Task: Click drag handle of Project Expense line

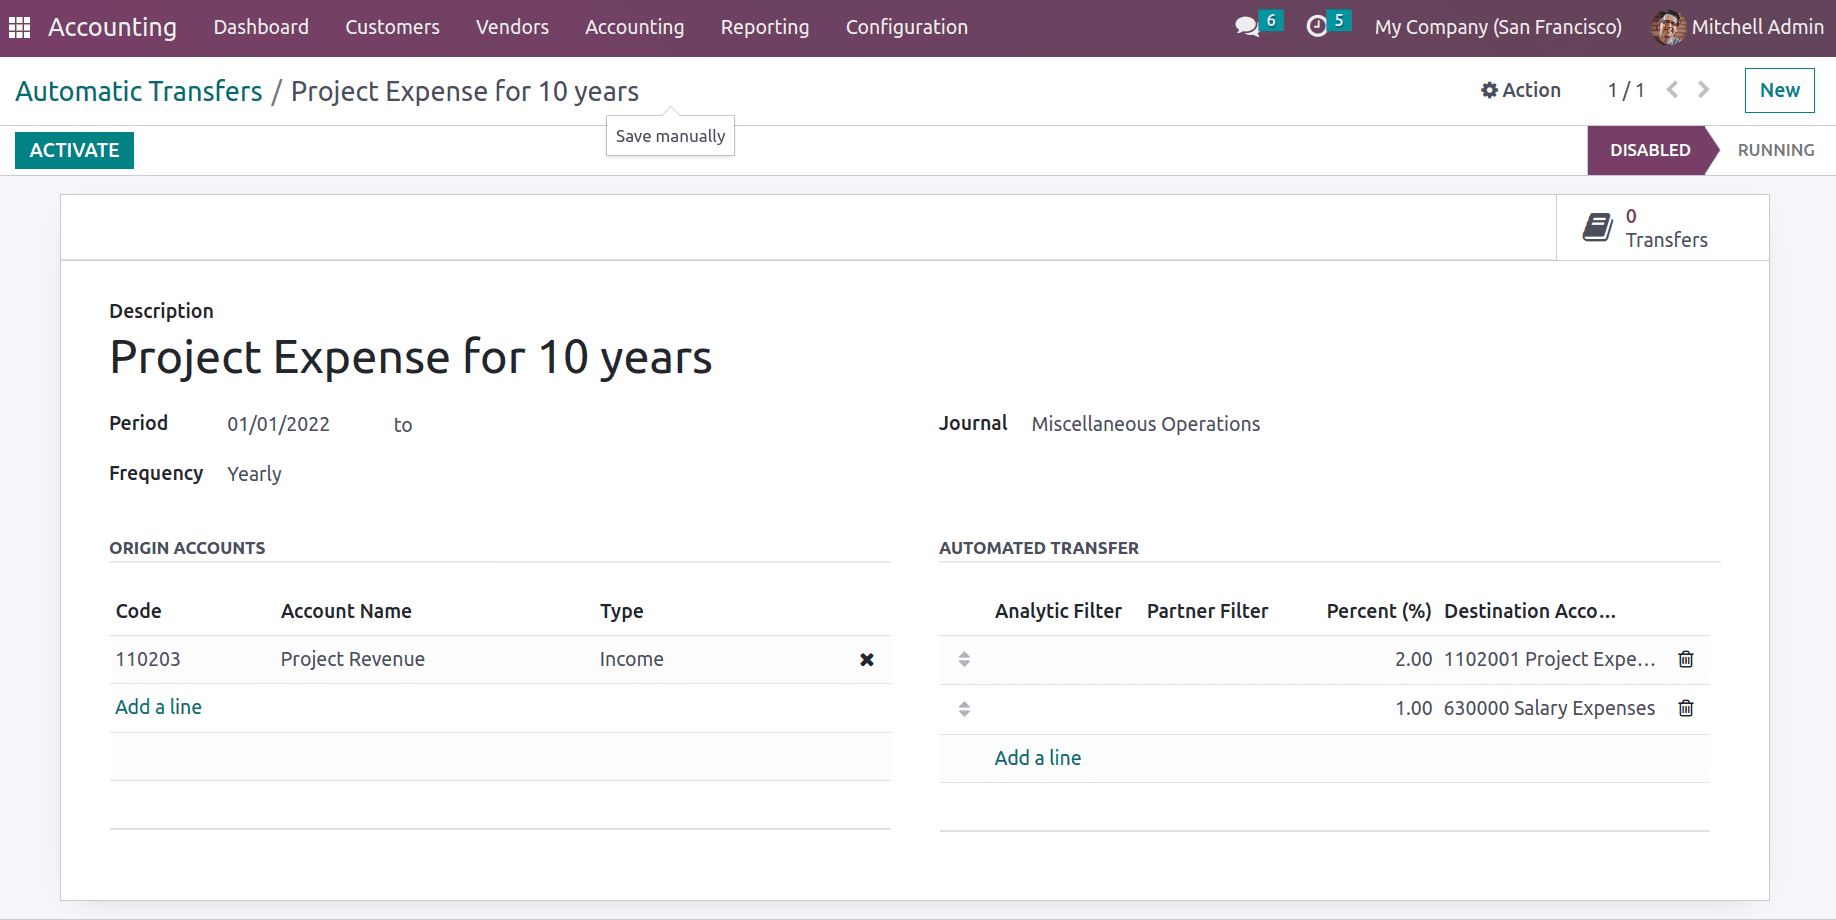Action: tap(964, 659)
